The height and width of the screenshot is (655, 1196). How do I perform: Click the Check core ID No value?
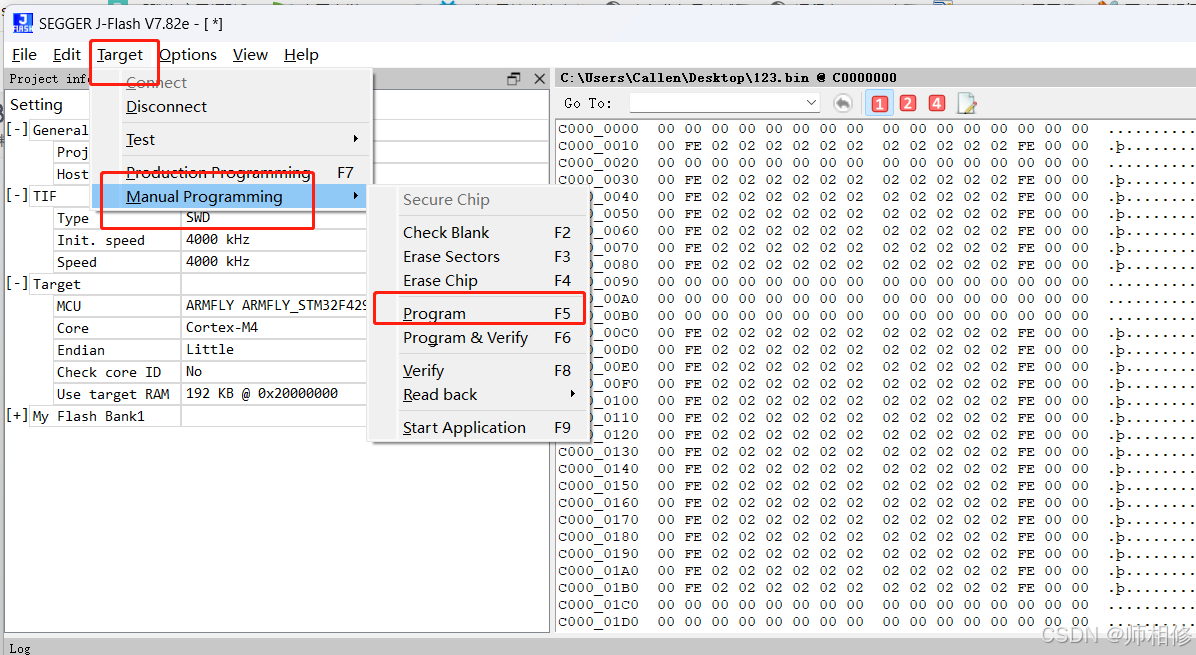(194, 371)
